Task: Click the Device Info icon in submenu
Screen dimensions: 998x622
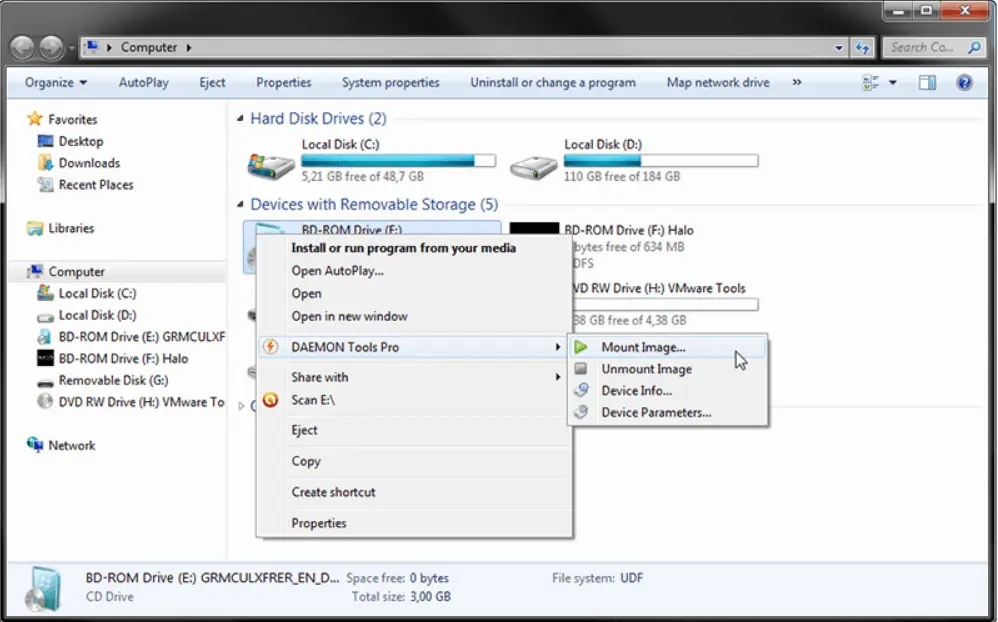Action: click(x=581, y=391)
